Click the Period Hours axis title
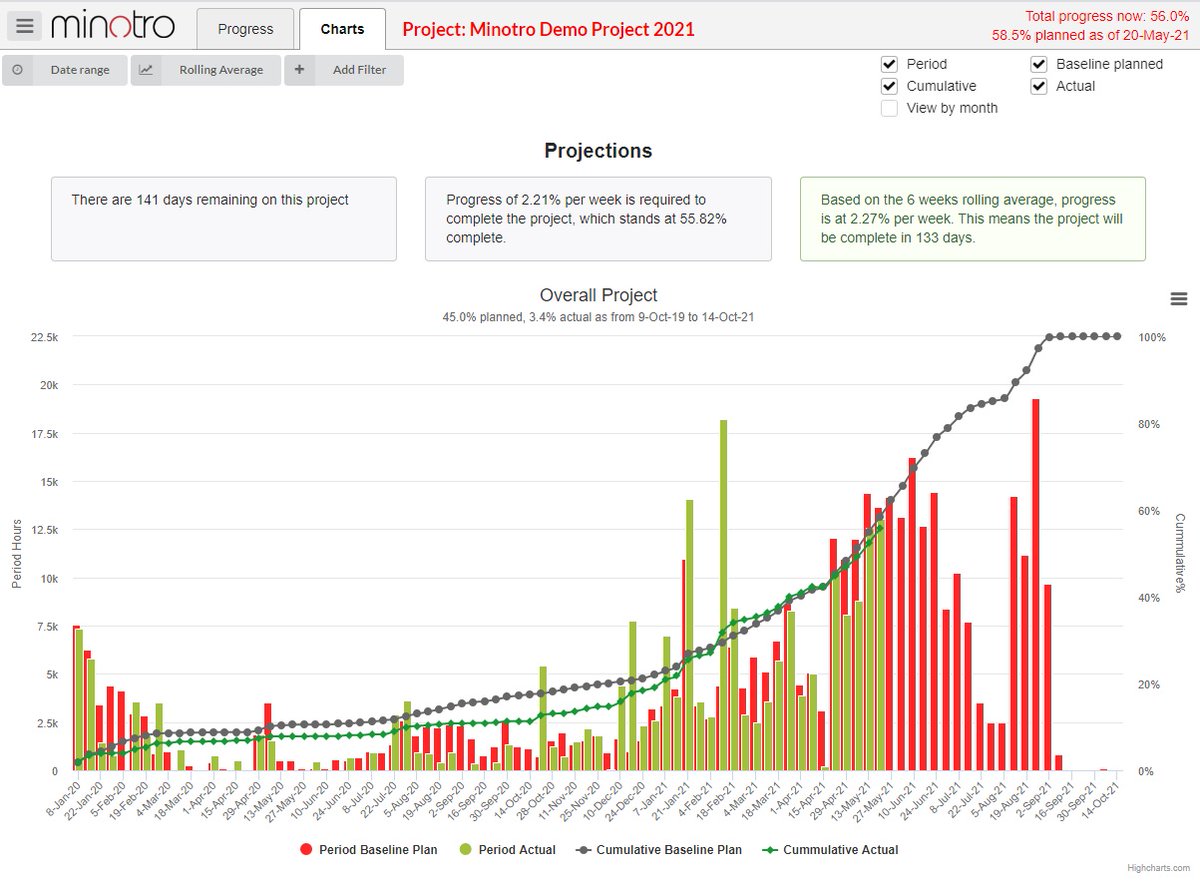1200x887 pixels. [x=17, y=554]
